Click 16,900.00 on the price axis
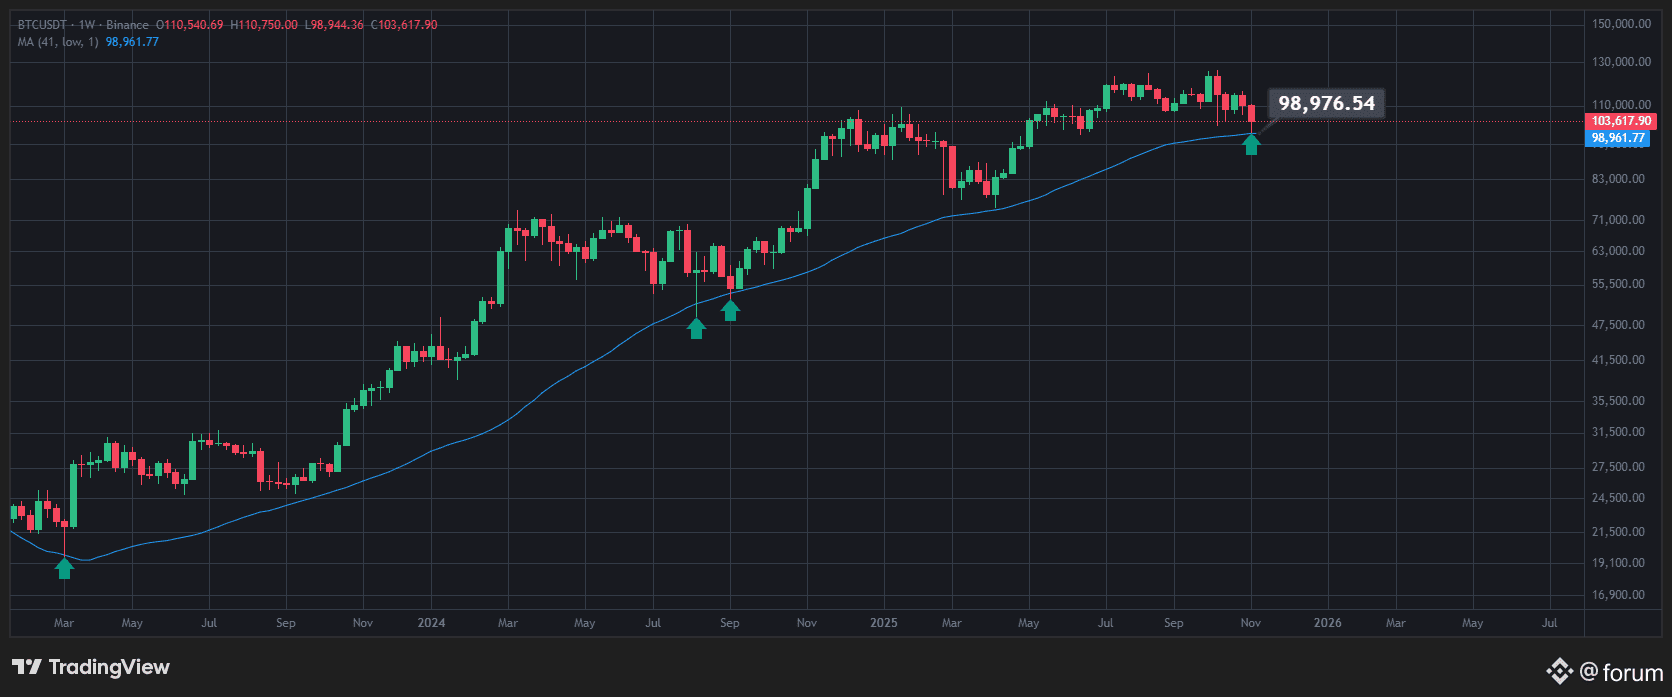1672x697 pixels. [1618, 595]
